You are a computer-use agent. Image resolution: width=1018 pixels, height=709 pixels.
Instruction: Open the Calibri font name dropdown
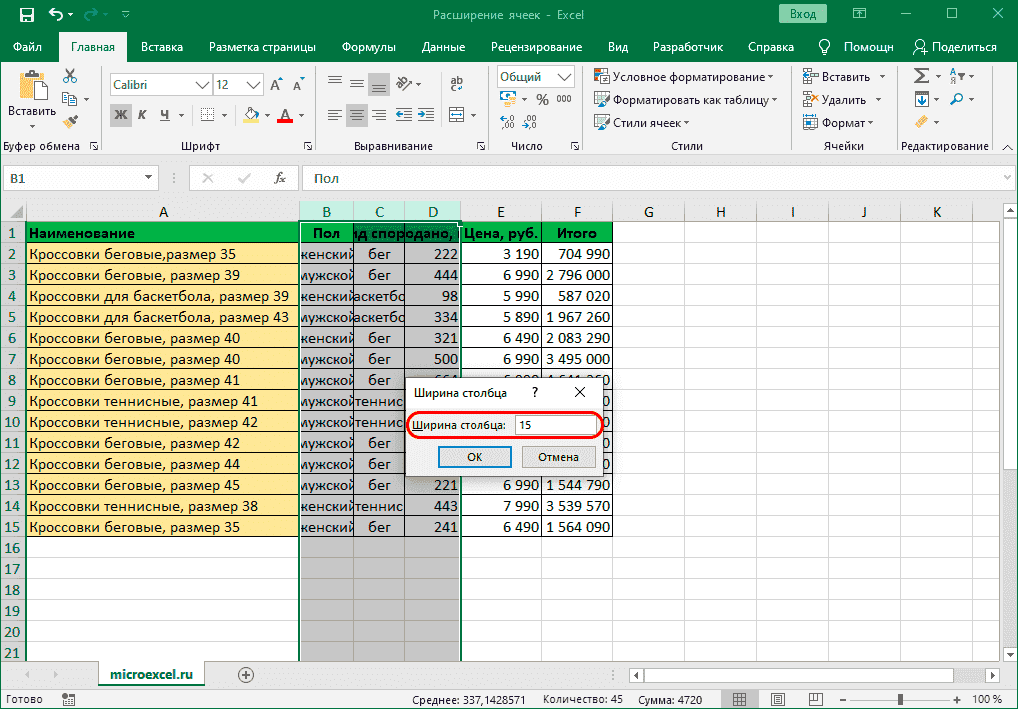click(x=201, y=85)
